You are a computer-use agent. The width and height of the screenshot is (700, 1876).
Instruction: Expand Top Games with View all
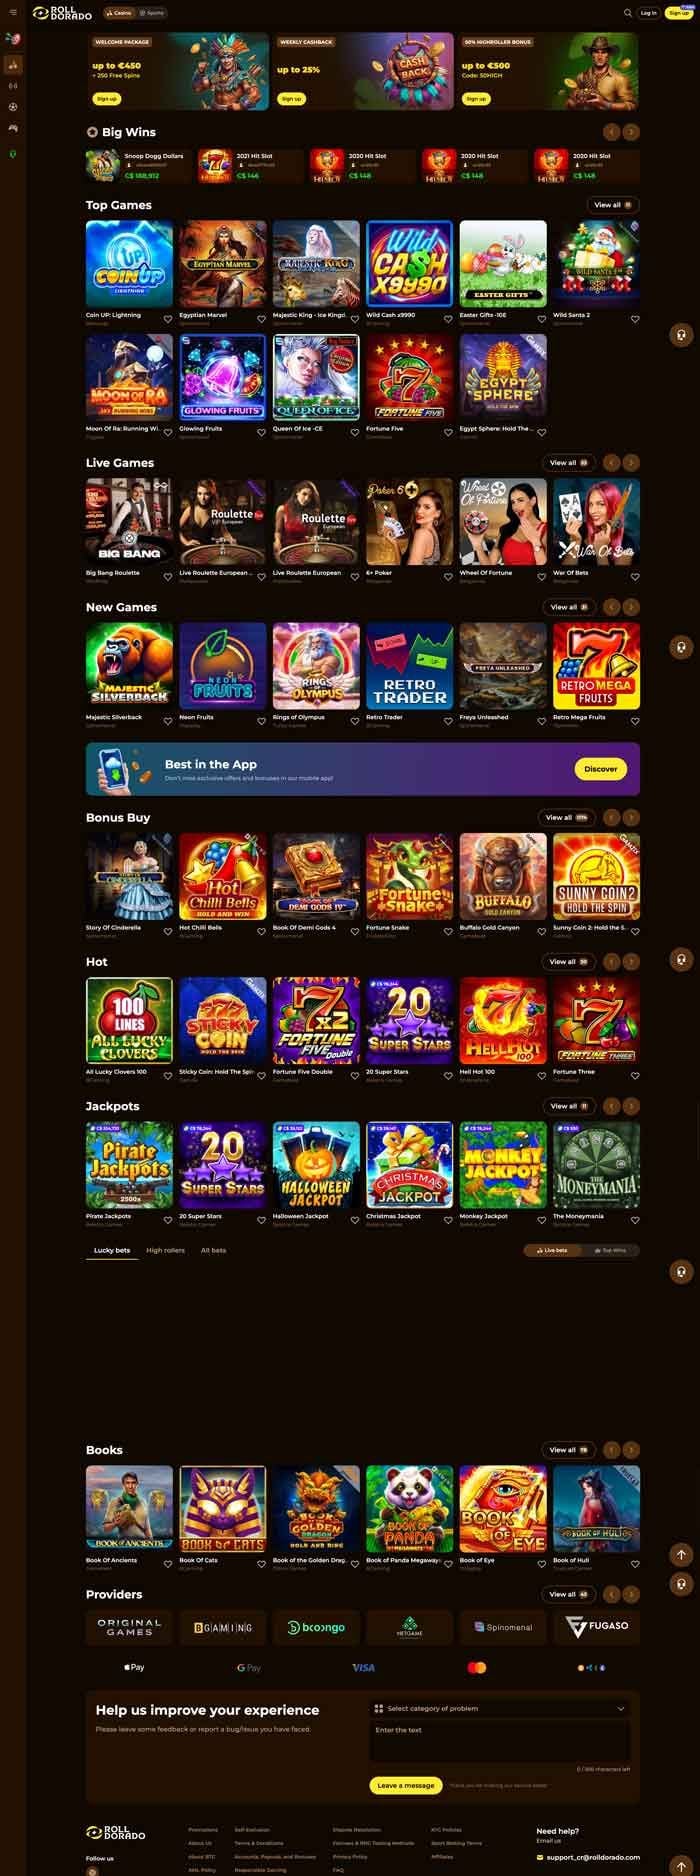(x=612, y=205)
